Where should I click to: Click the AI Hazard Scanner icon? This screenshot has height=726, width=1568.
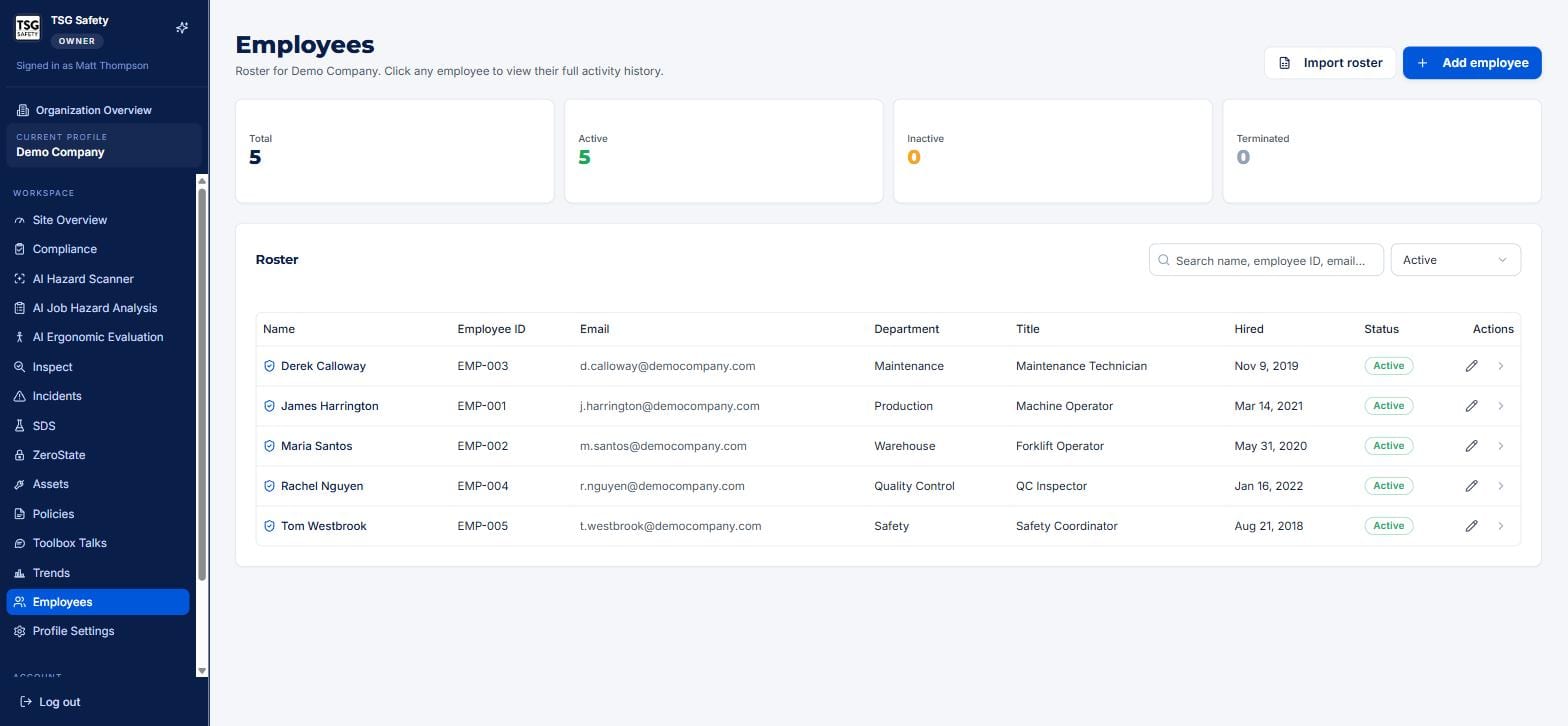coord(19,279)
